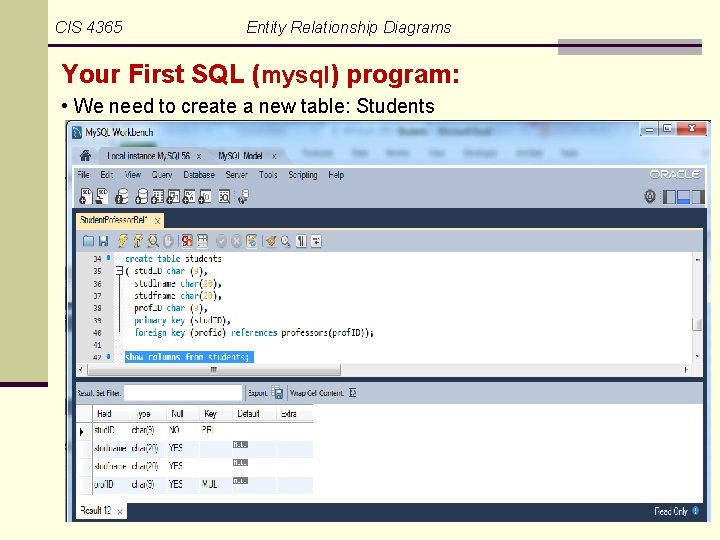Screen dimensions: 720x540
Task: Create a new view icon
Action: click(173, 196)
